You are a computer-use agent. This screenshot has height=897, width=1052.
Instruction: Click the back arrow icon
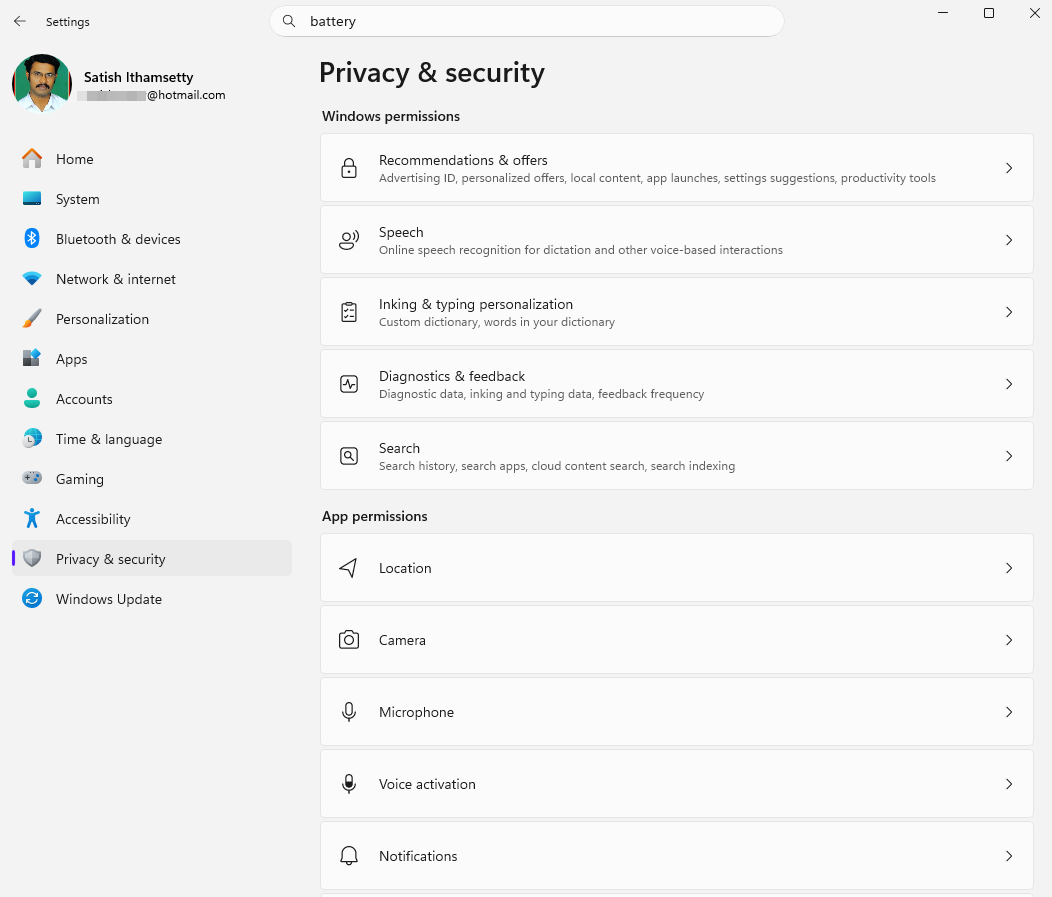20,21
